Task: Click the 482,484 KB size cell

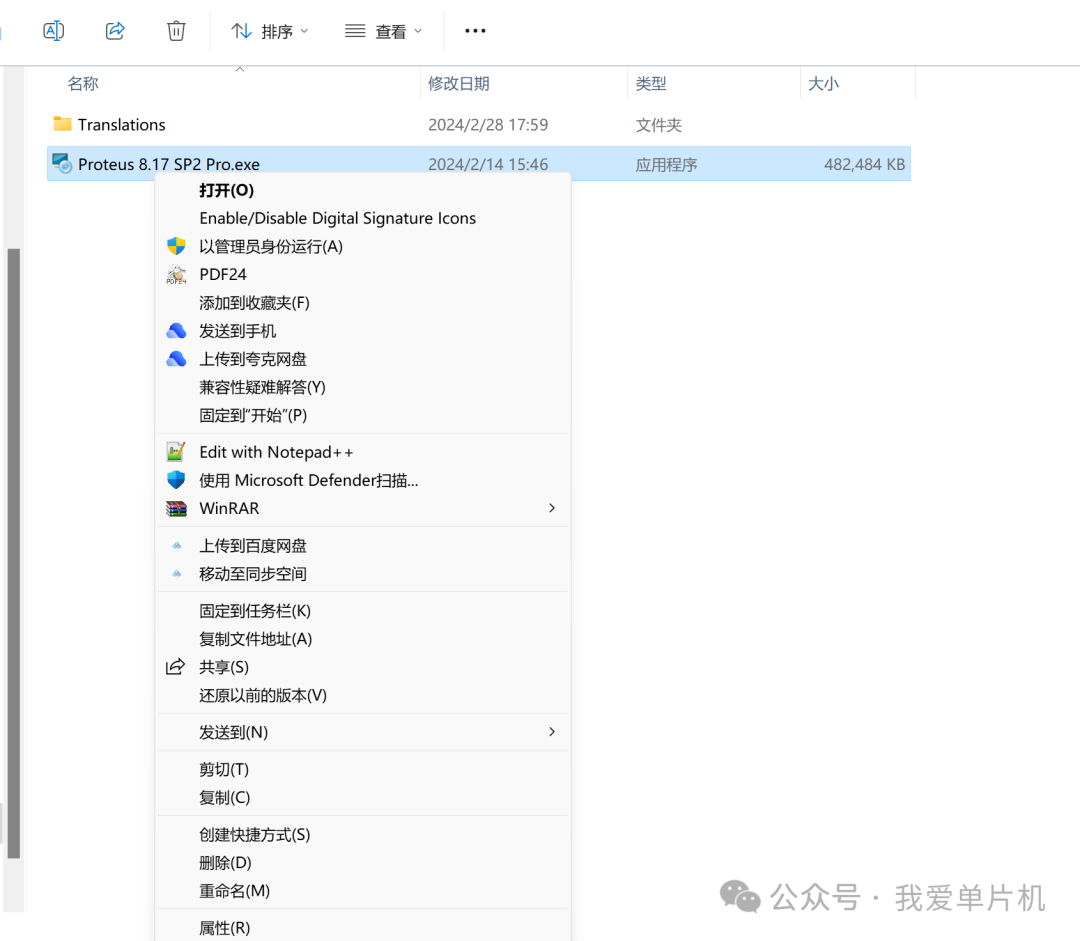Action: pos(864,165)
